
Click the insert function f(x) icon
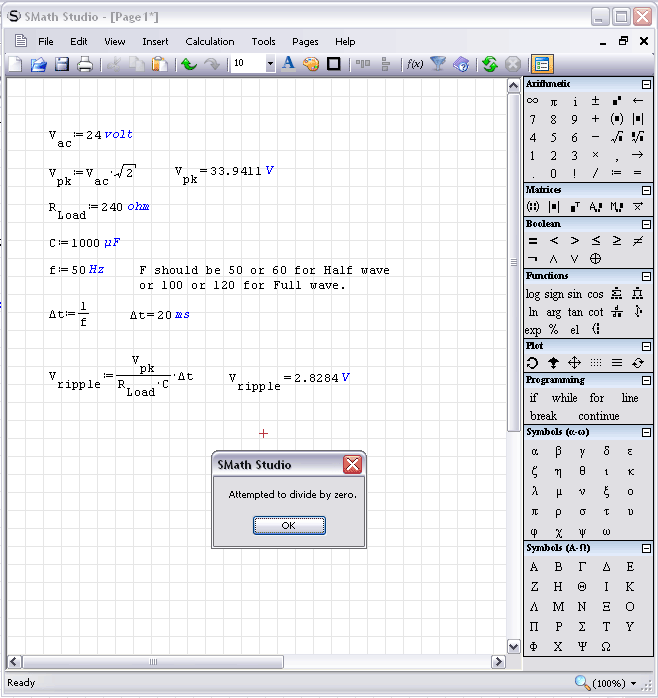(413, 64)
